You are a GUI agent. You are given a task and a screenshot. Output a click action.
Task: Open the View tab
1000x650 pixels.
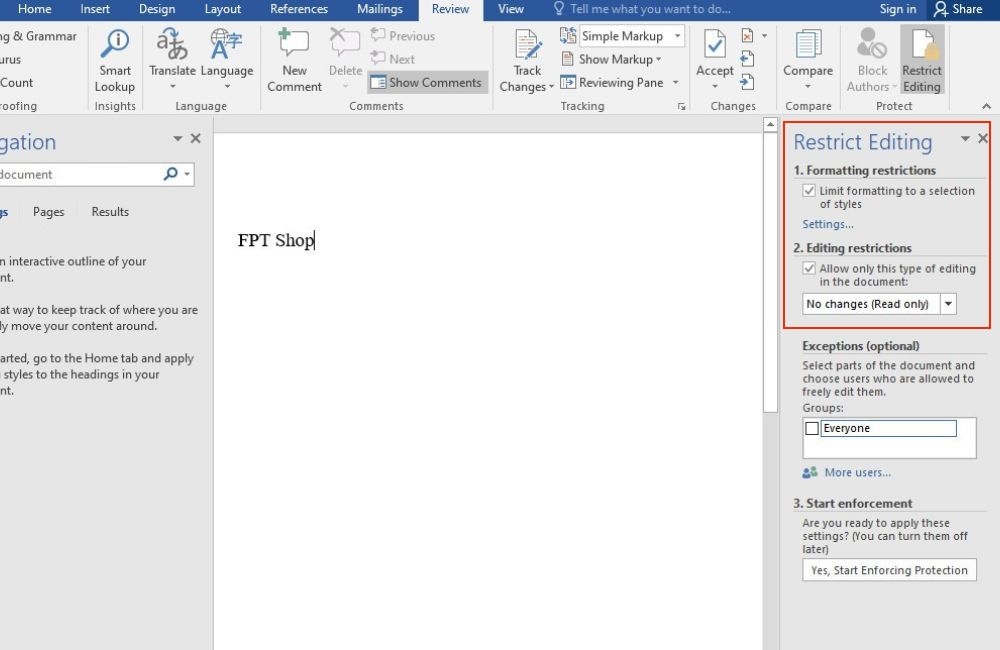[510, 9]
